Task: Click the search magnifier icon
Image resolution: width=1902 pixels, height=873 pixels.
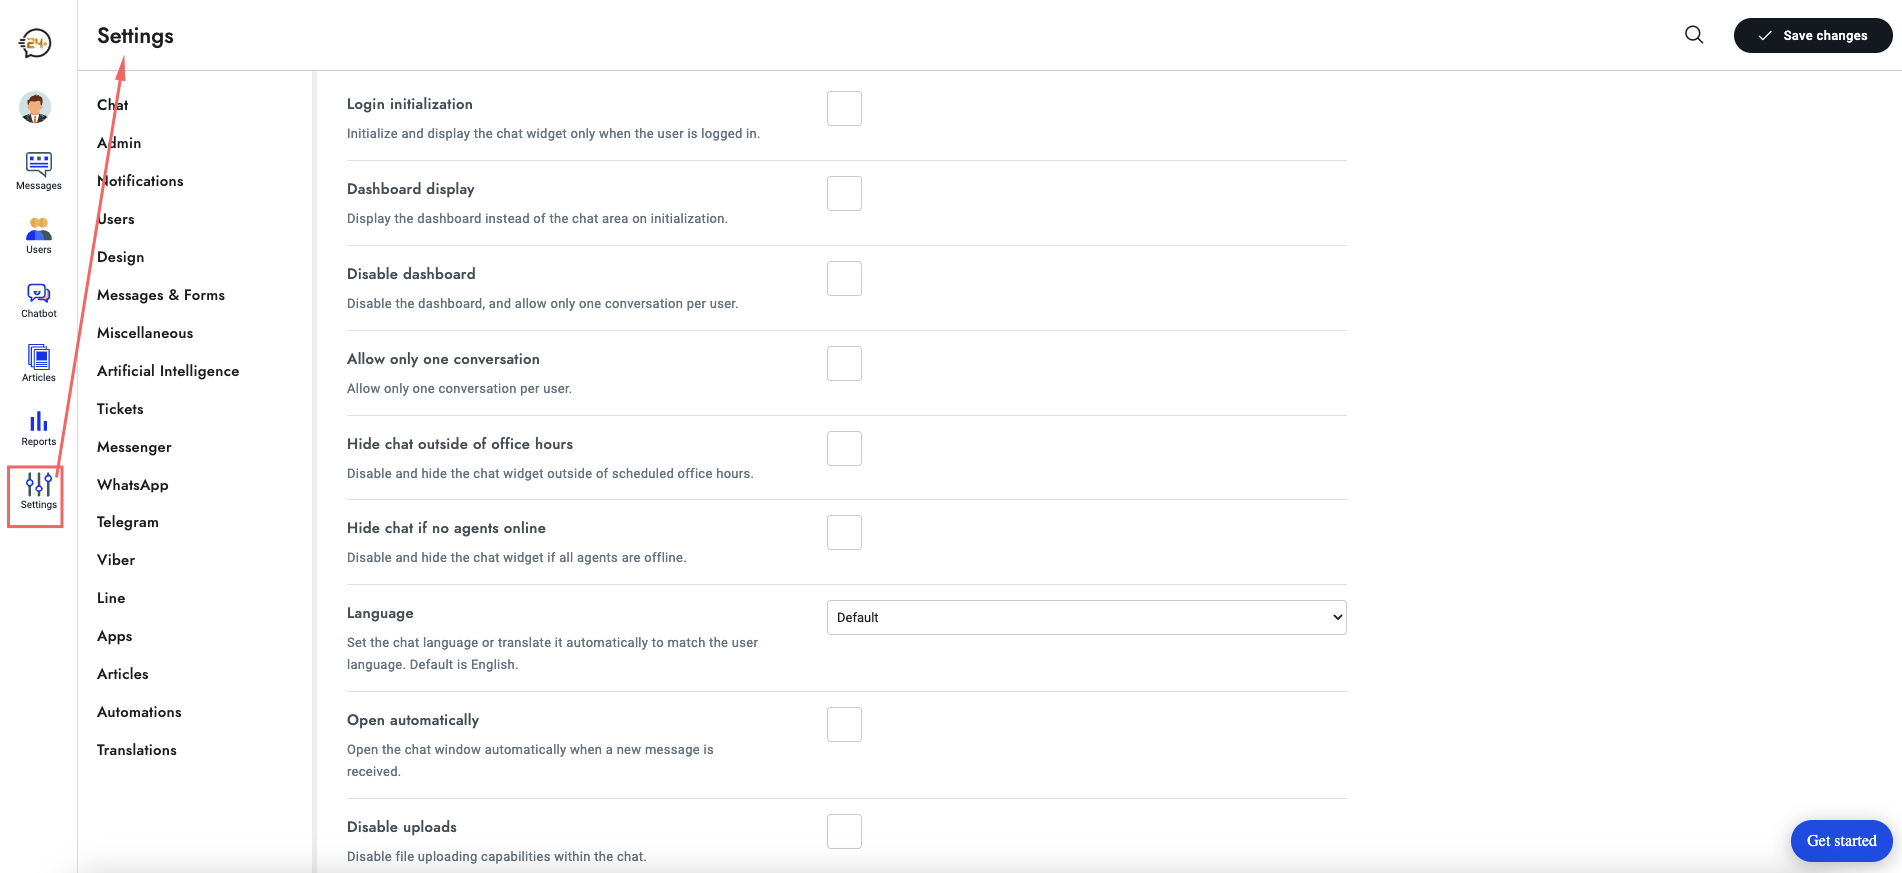Action: pos(1694,35)
